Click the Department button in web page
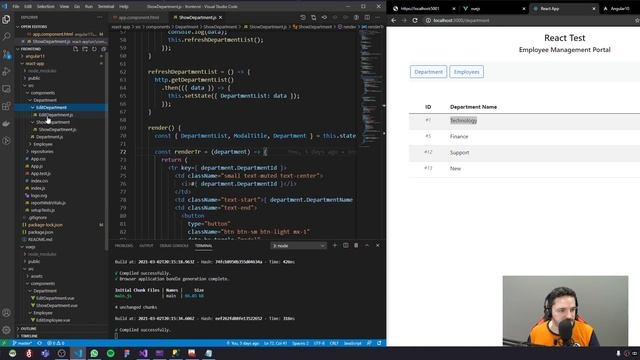Image resolution: width=640 pixels, height=360 pixels. tap(428, 72)
